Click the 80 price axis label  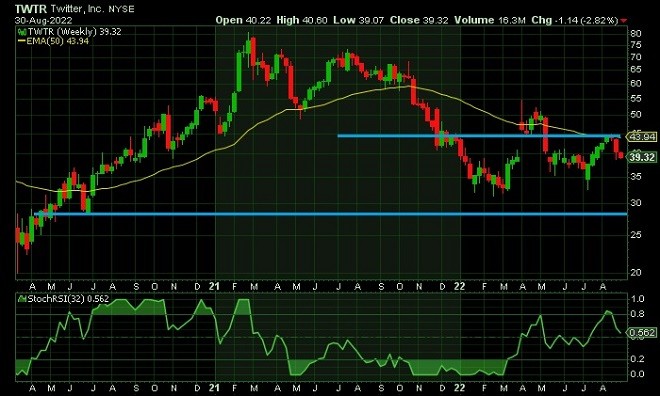coord(636,34)
